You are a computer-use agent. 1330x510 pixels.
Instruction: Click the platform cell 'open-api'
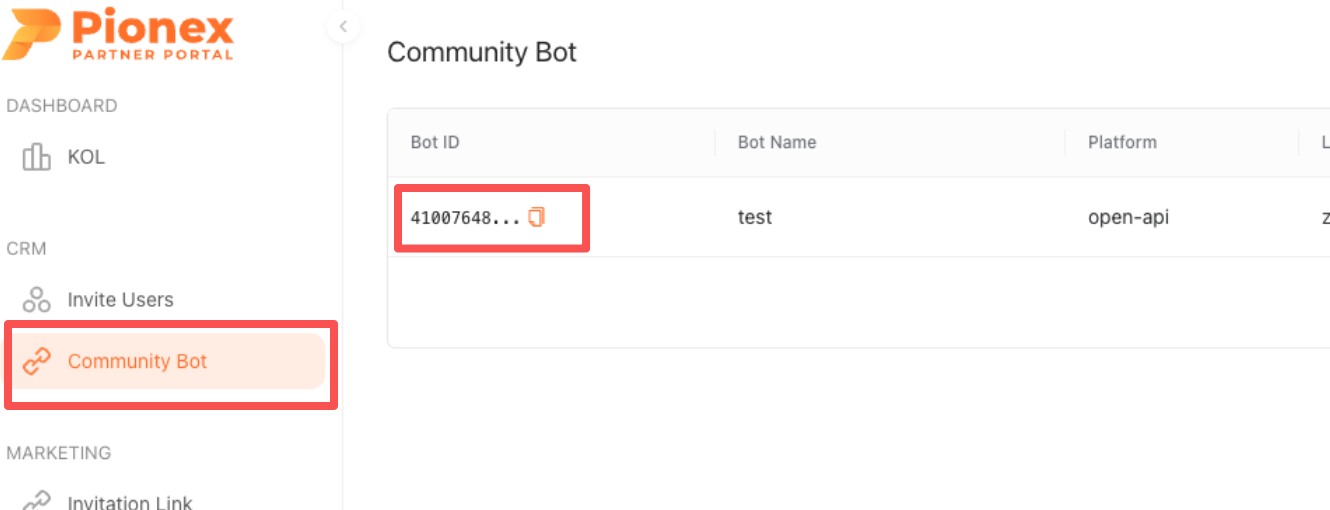click(1128, 217)
